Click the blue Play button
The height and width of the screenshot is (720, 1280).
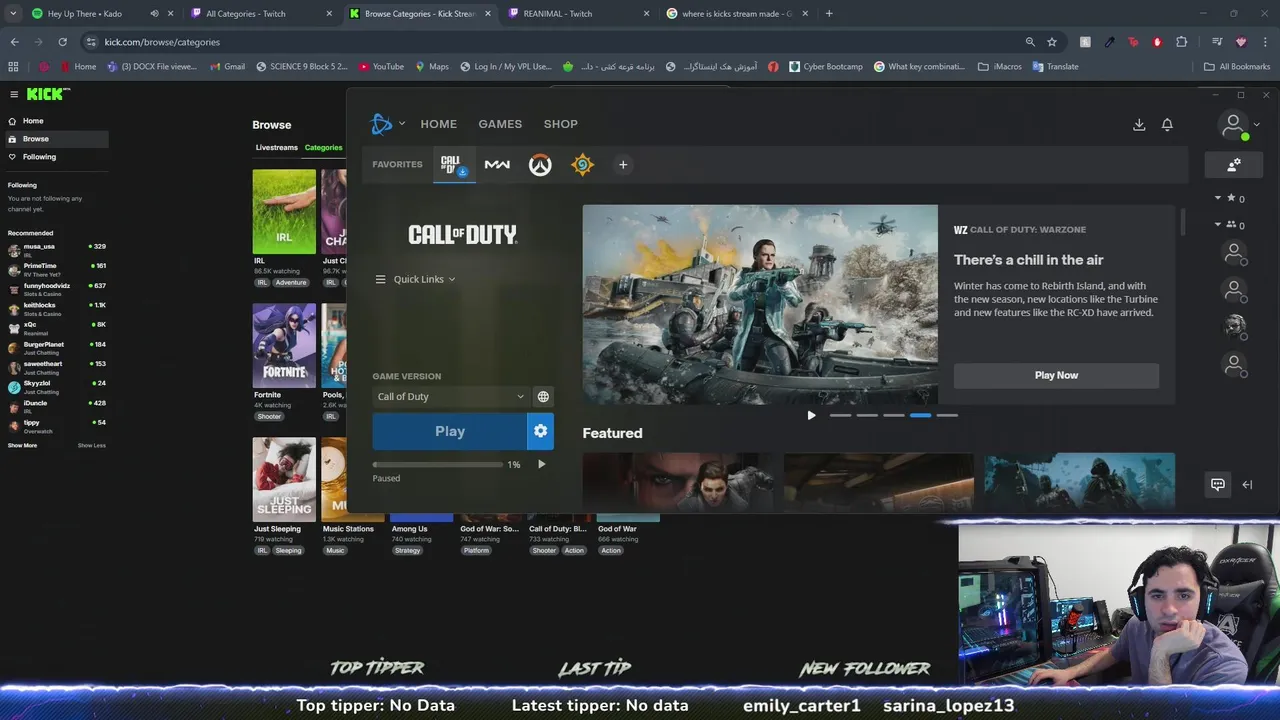(450, 431)
